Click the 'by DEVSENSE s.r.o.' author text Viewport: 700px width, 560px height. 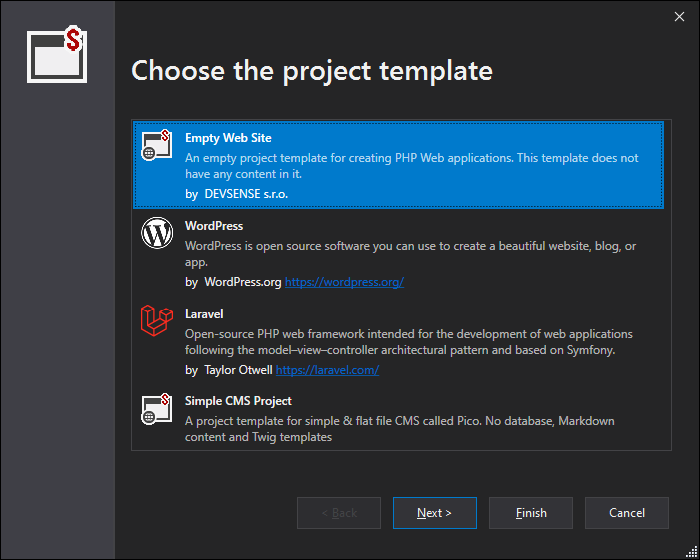pos(237,194)
